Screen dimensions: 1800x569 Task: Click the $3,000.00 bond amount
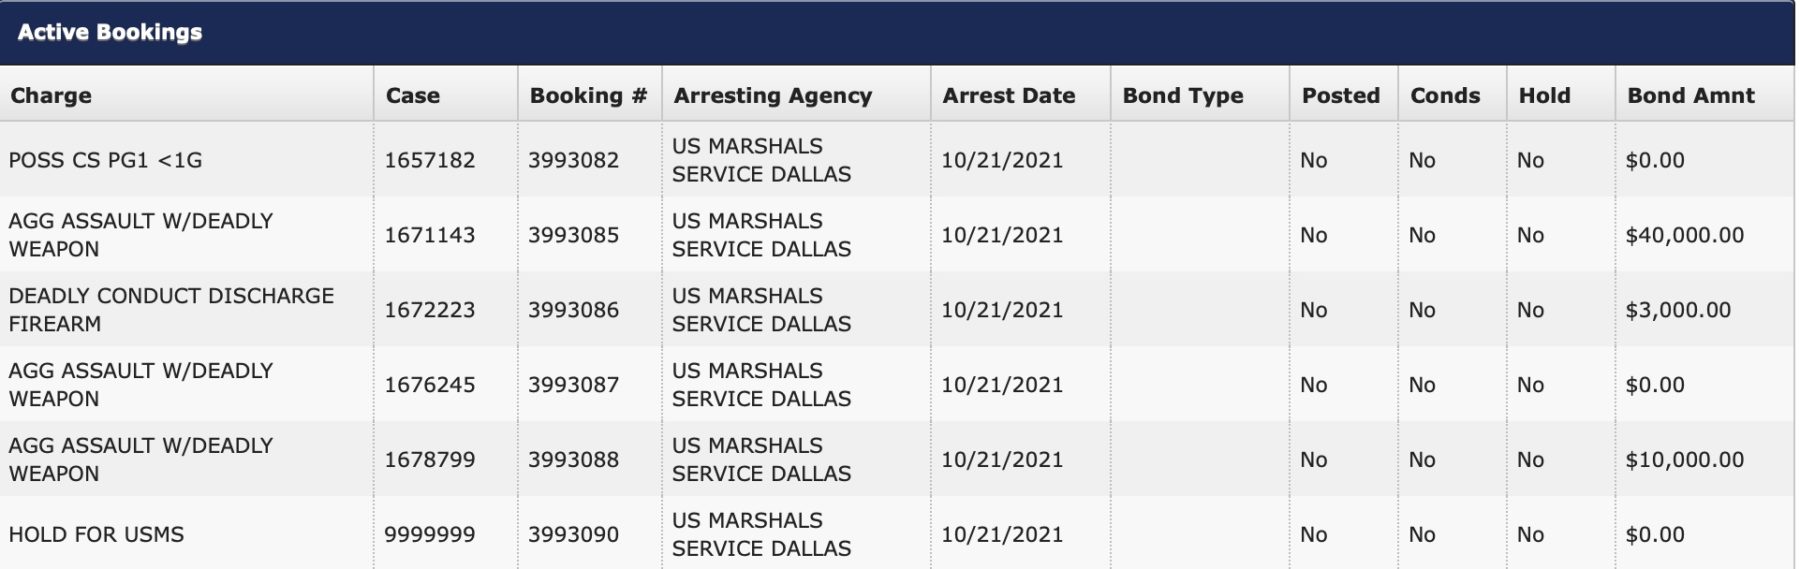click(x=1677, y=310)
